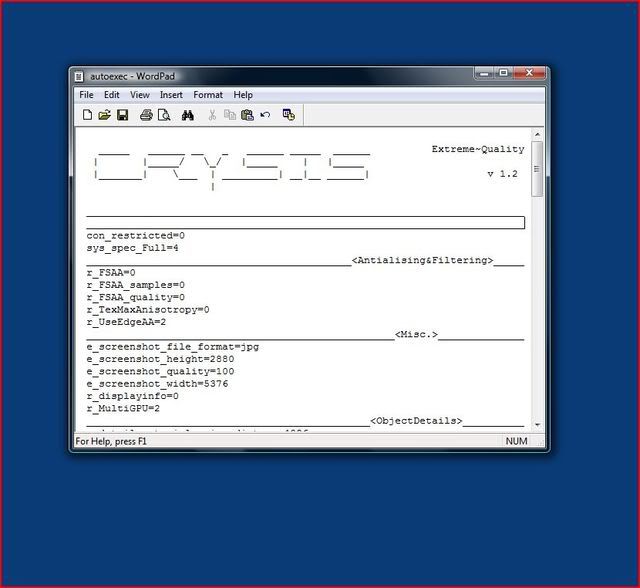The height and width of the screenshot is (588, 640).
Task: Click the Paste clipboard icon
Action: [x=247, y=115]
